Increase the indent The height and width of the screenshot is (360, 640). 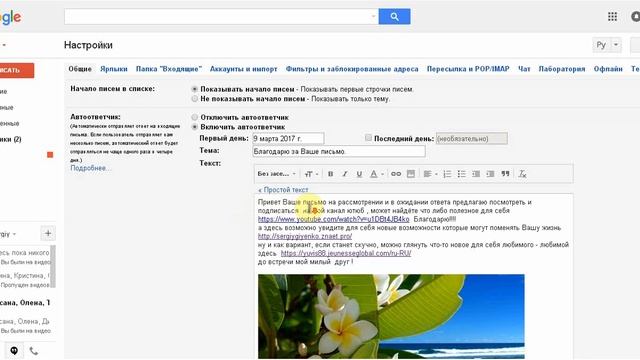click(490, 174)
